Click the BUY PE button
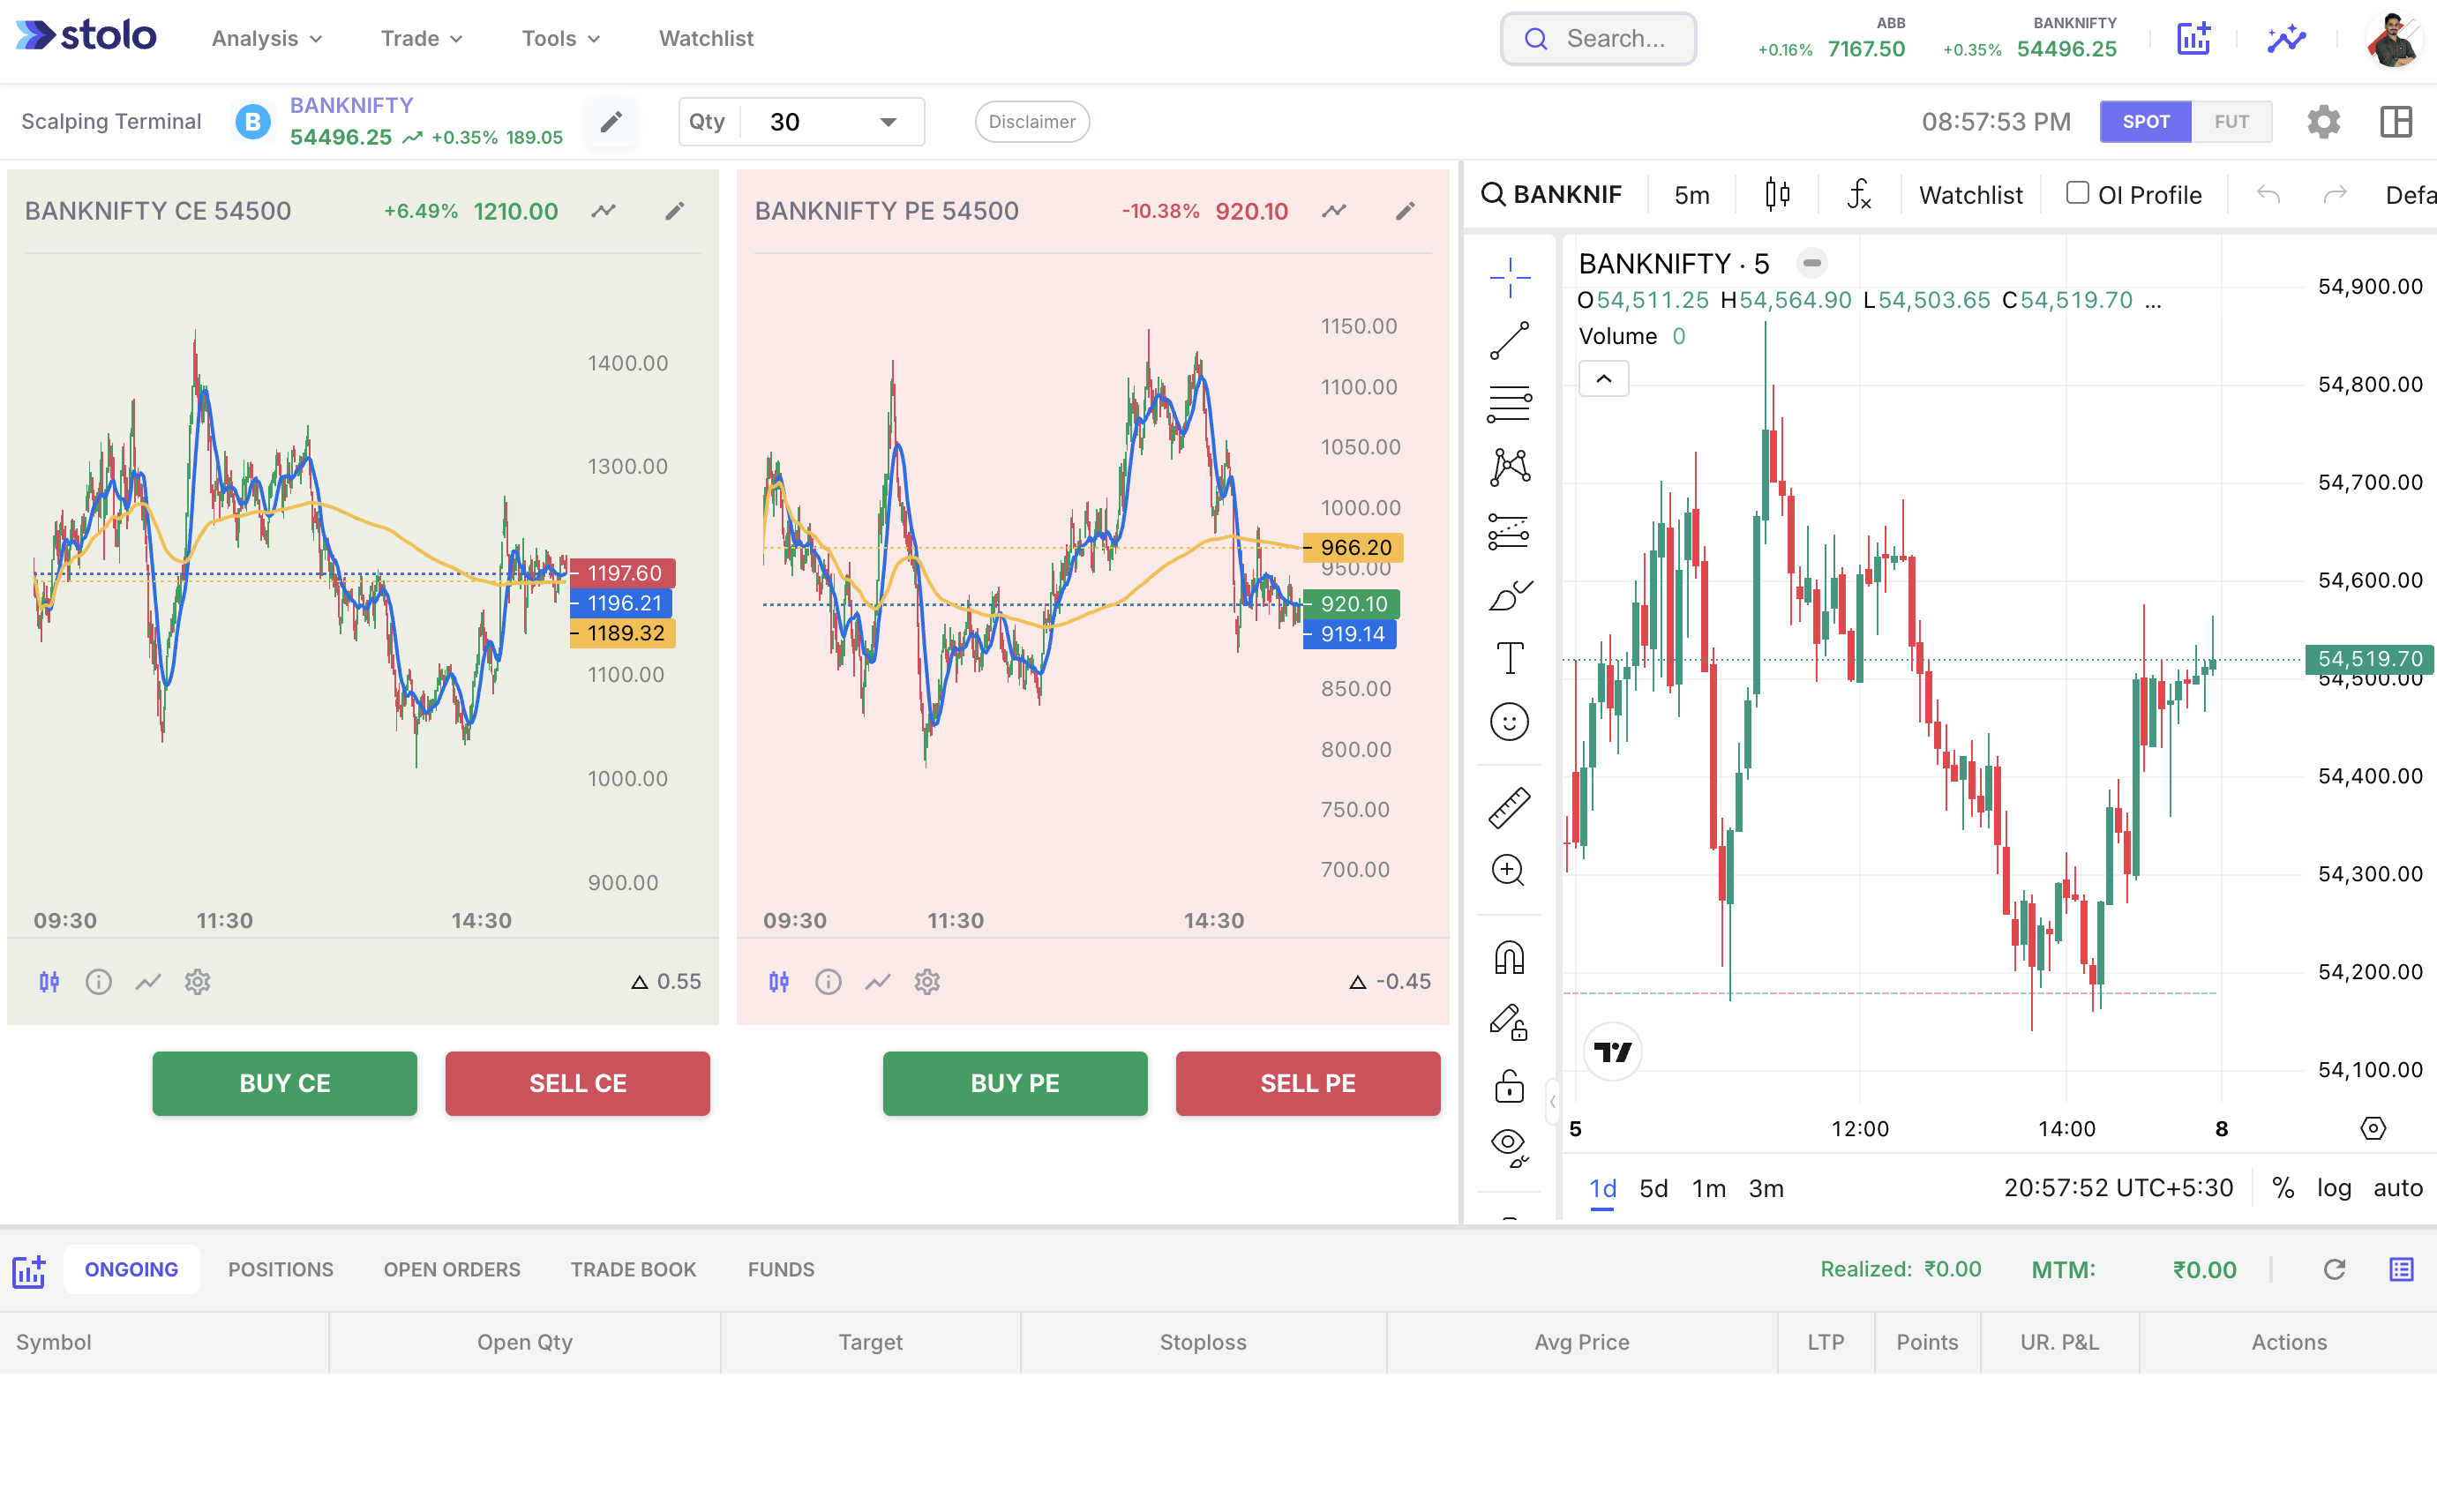 coord(1014,1084)
